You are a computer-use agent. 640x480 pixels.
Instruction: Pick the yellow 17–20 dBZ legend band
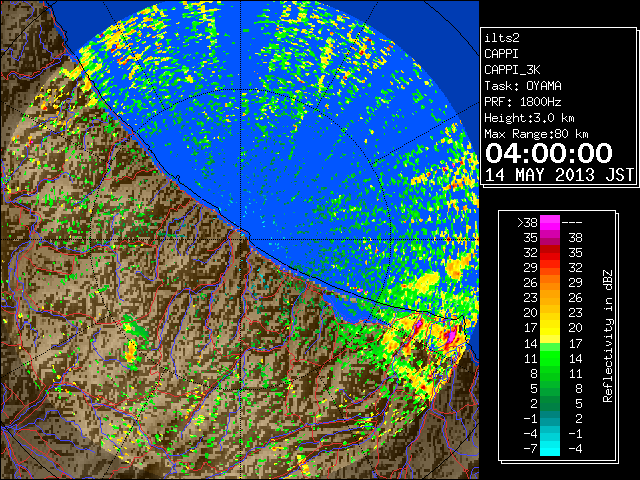[x=550, y=328]
